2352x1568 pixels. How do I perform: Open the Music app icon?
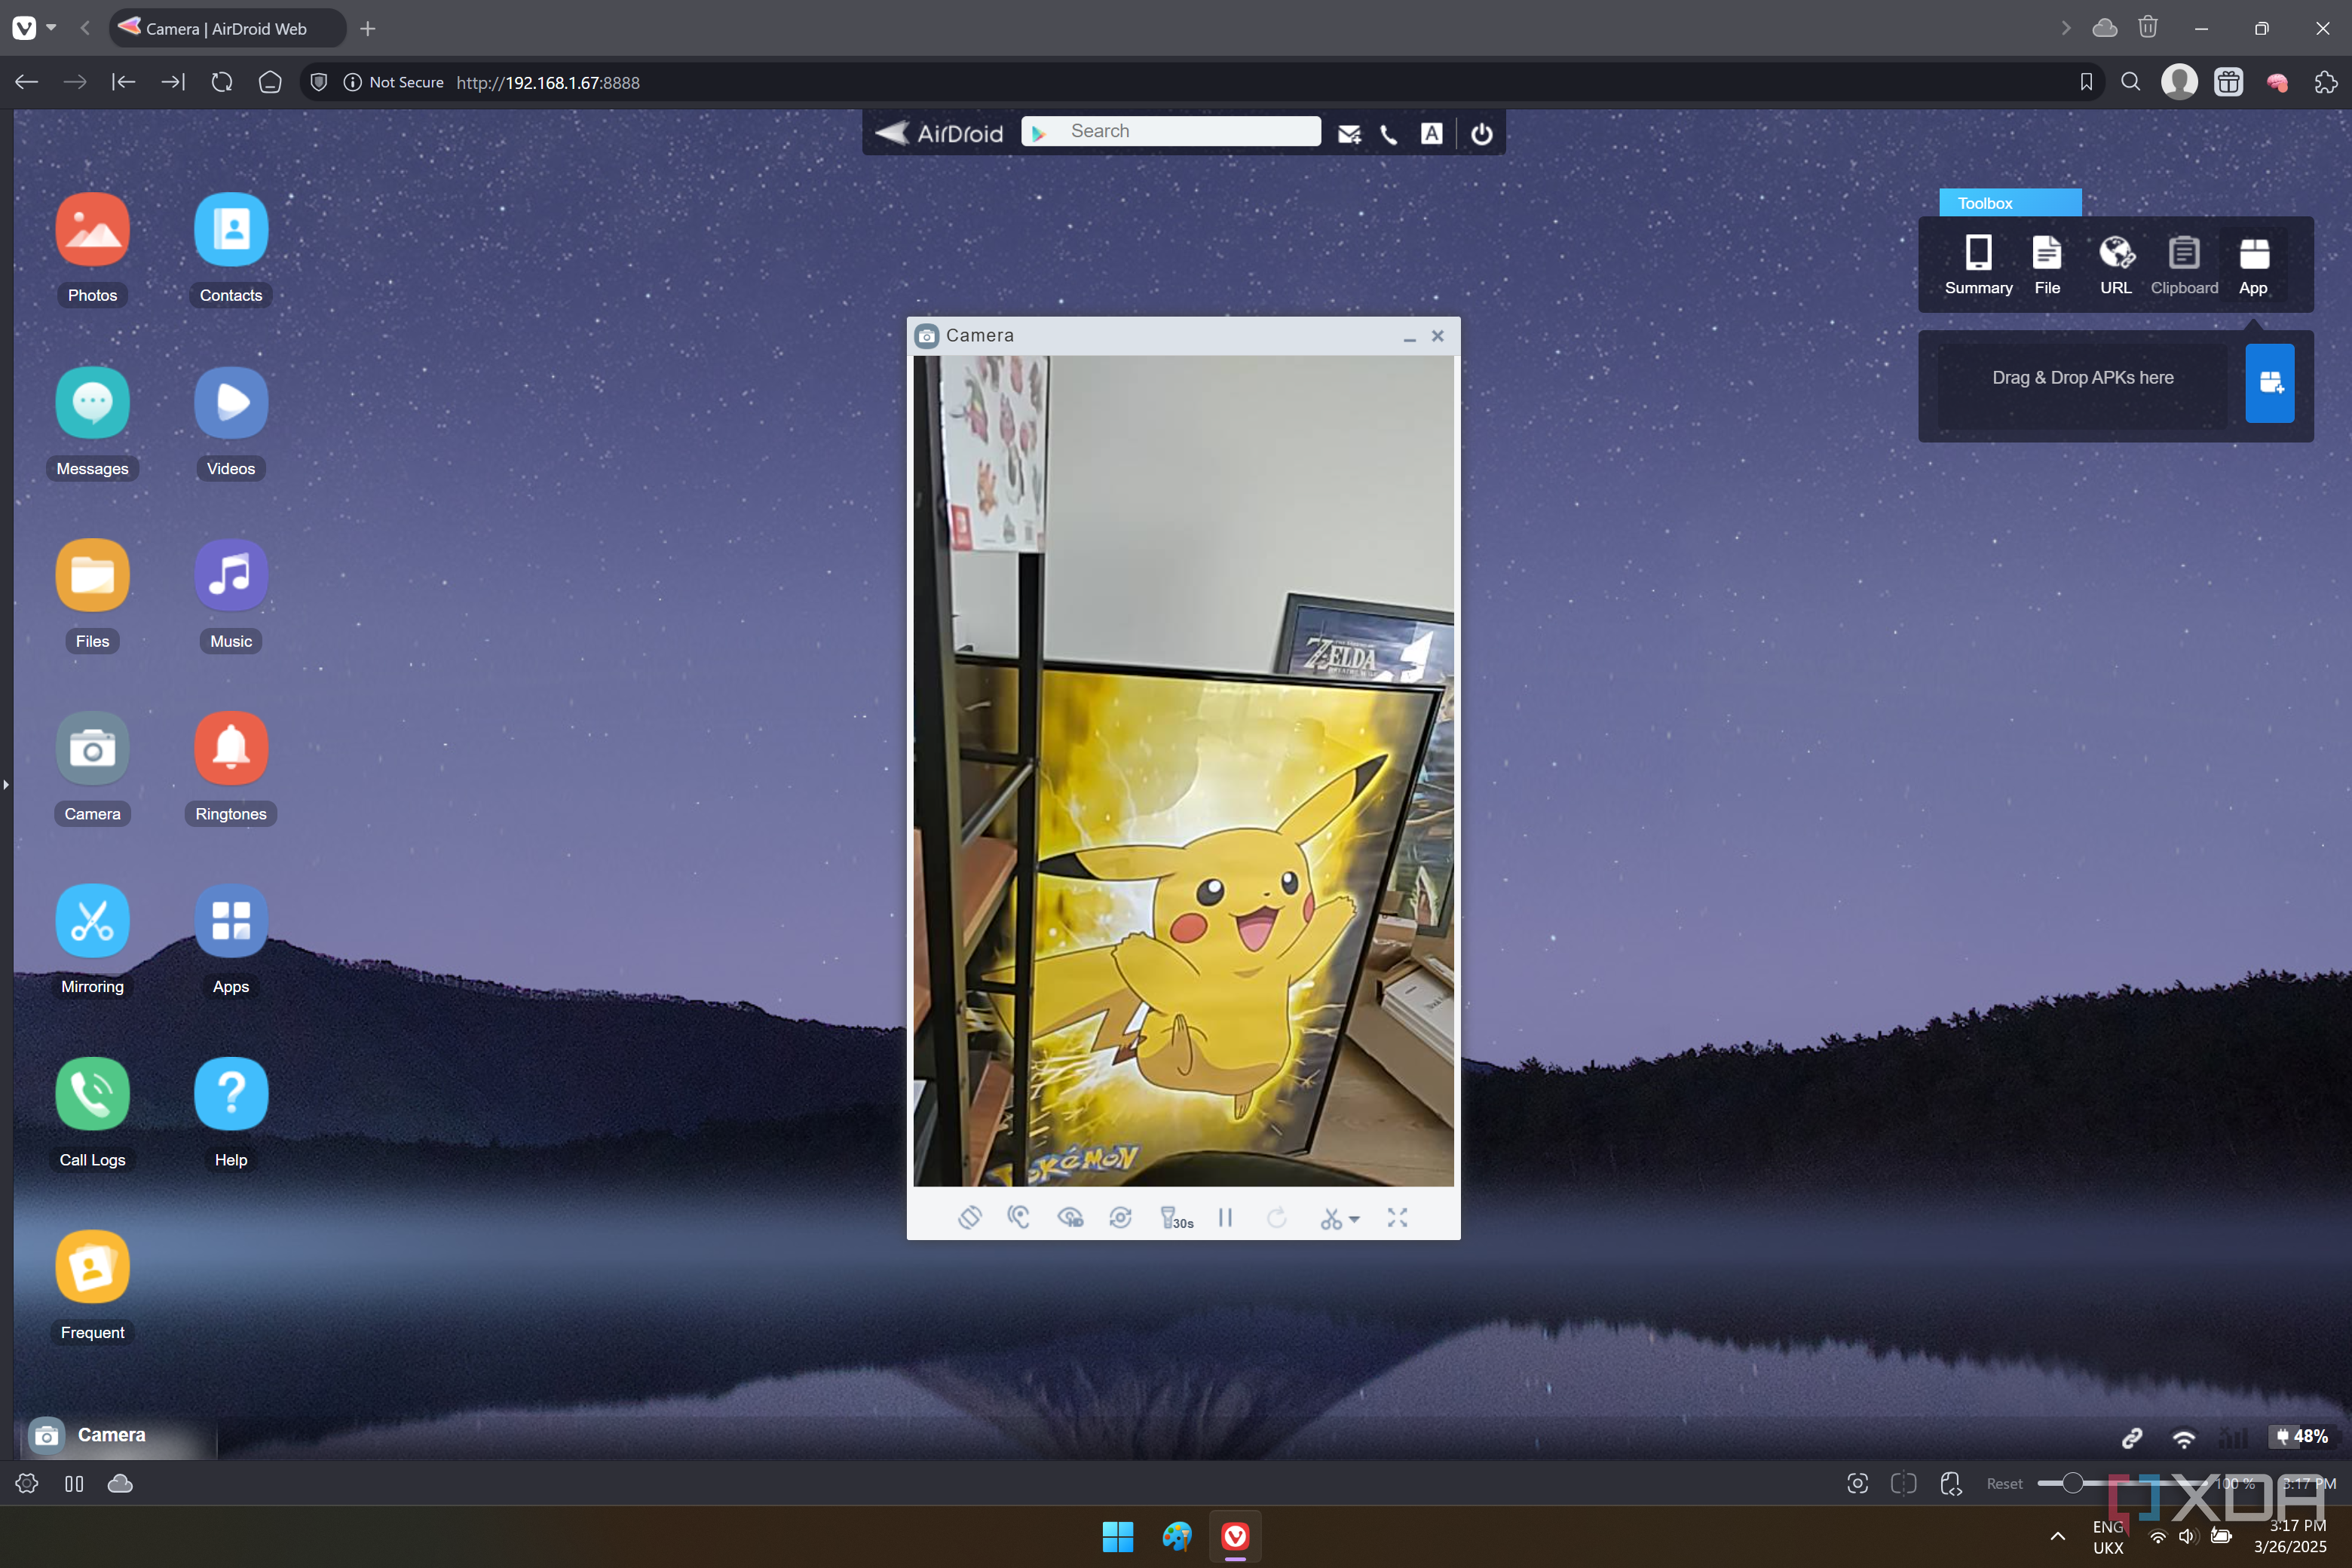coord(231,575)
